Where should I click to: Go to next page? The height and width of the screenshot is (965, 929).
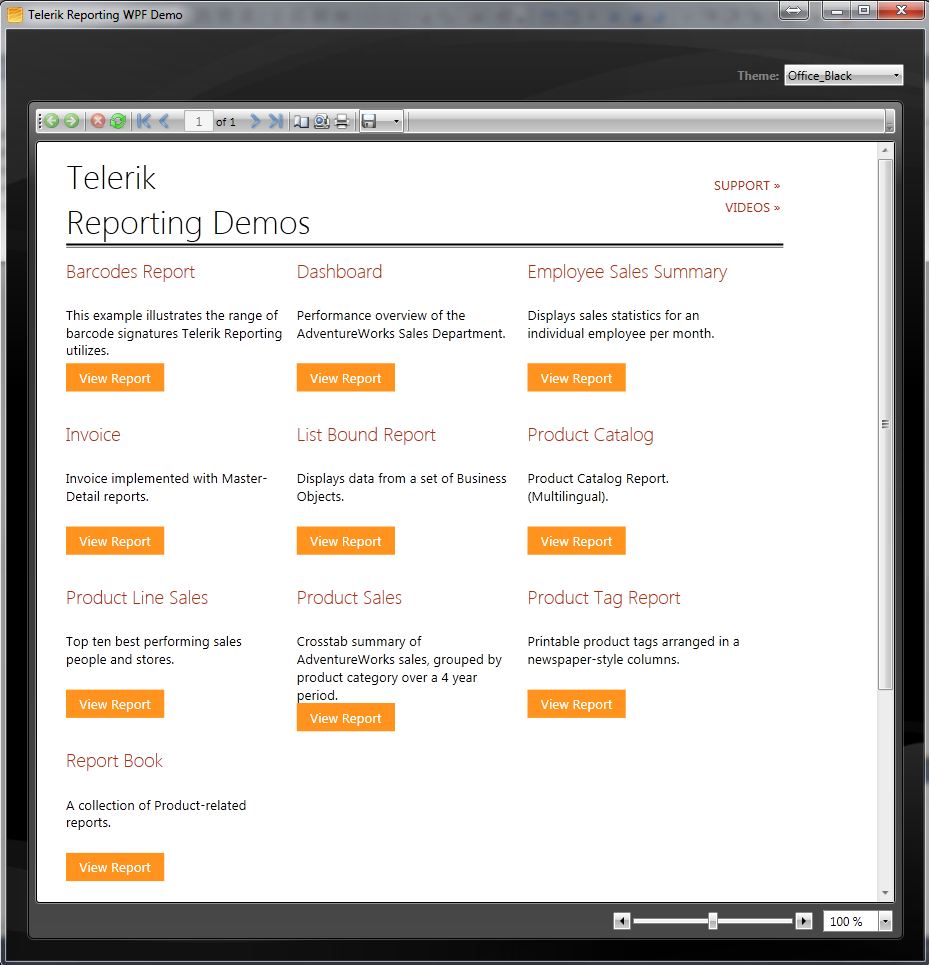[x=255, y=121]
